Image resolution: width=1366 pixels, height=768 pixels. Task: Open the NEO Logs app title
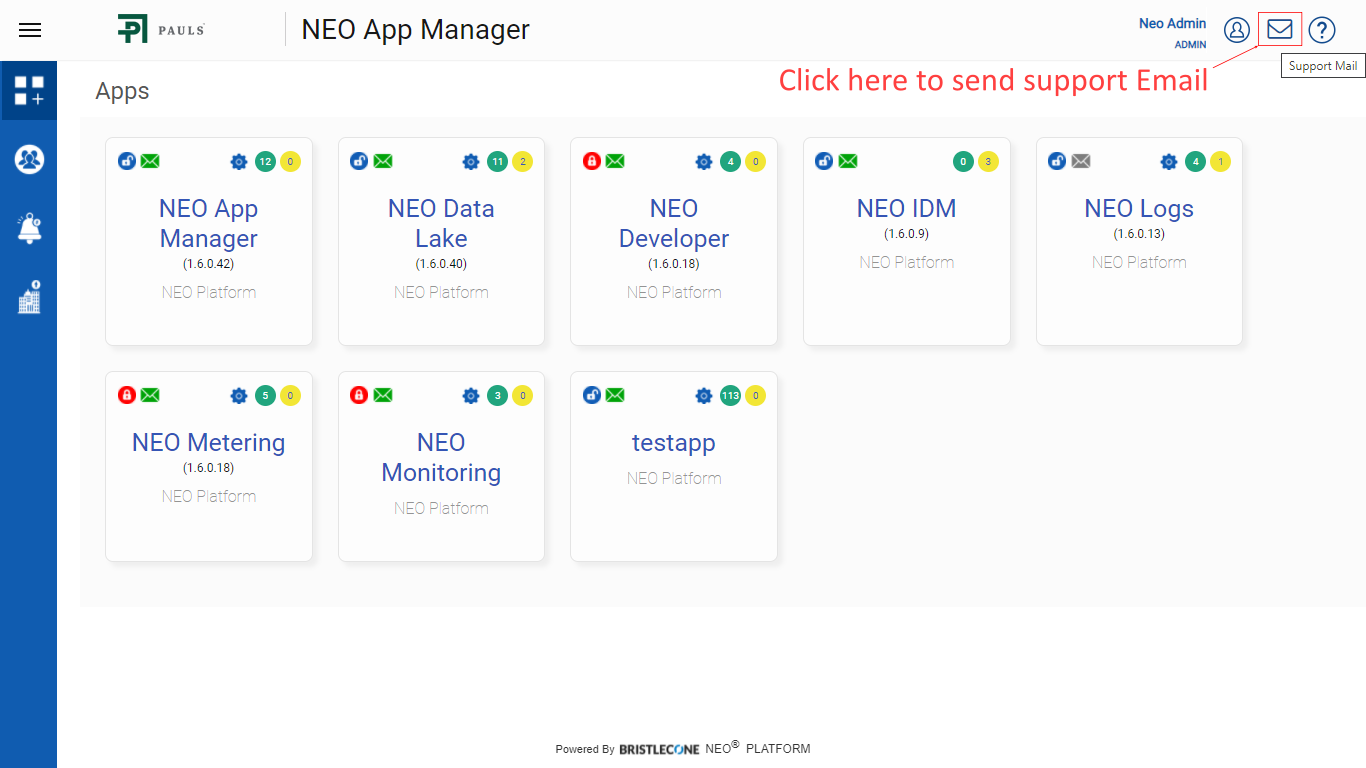point(1139,209)
